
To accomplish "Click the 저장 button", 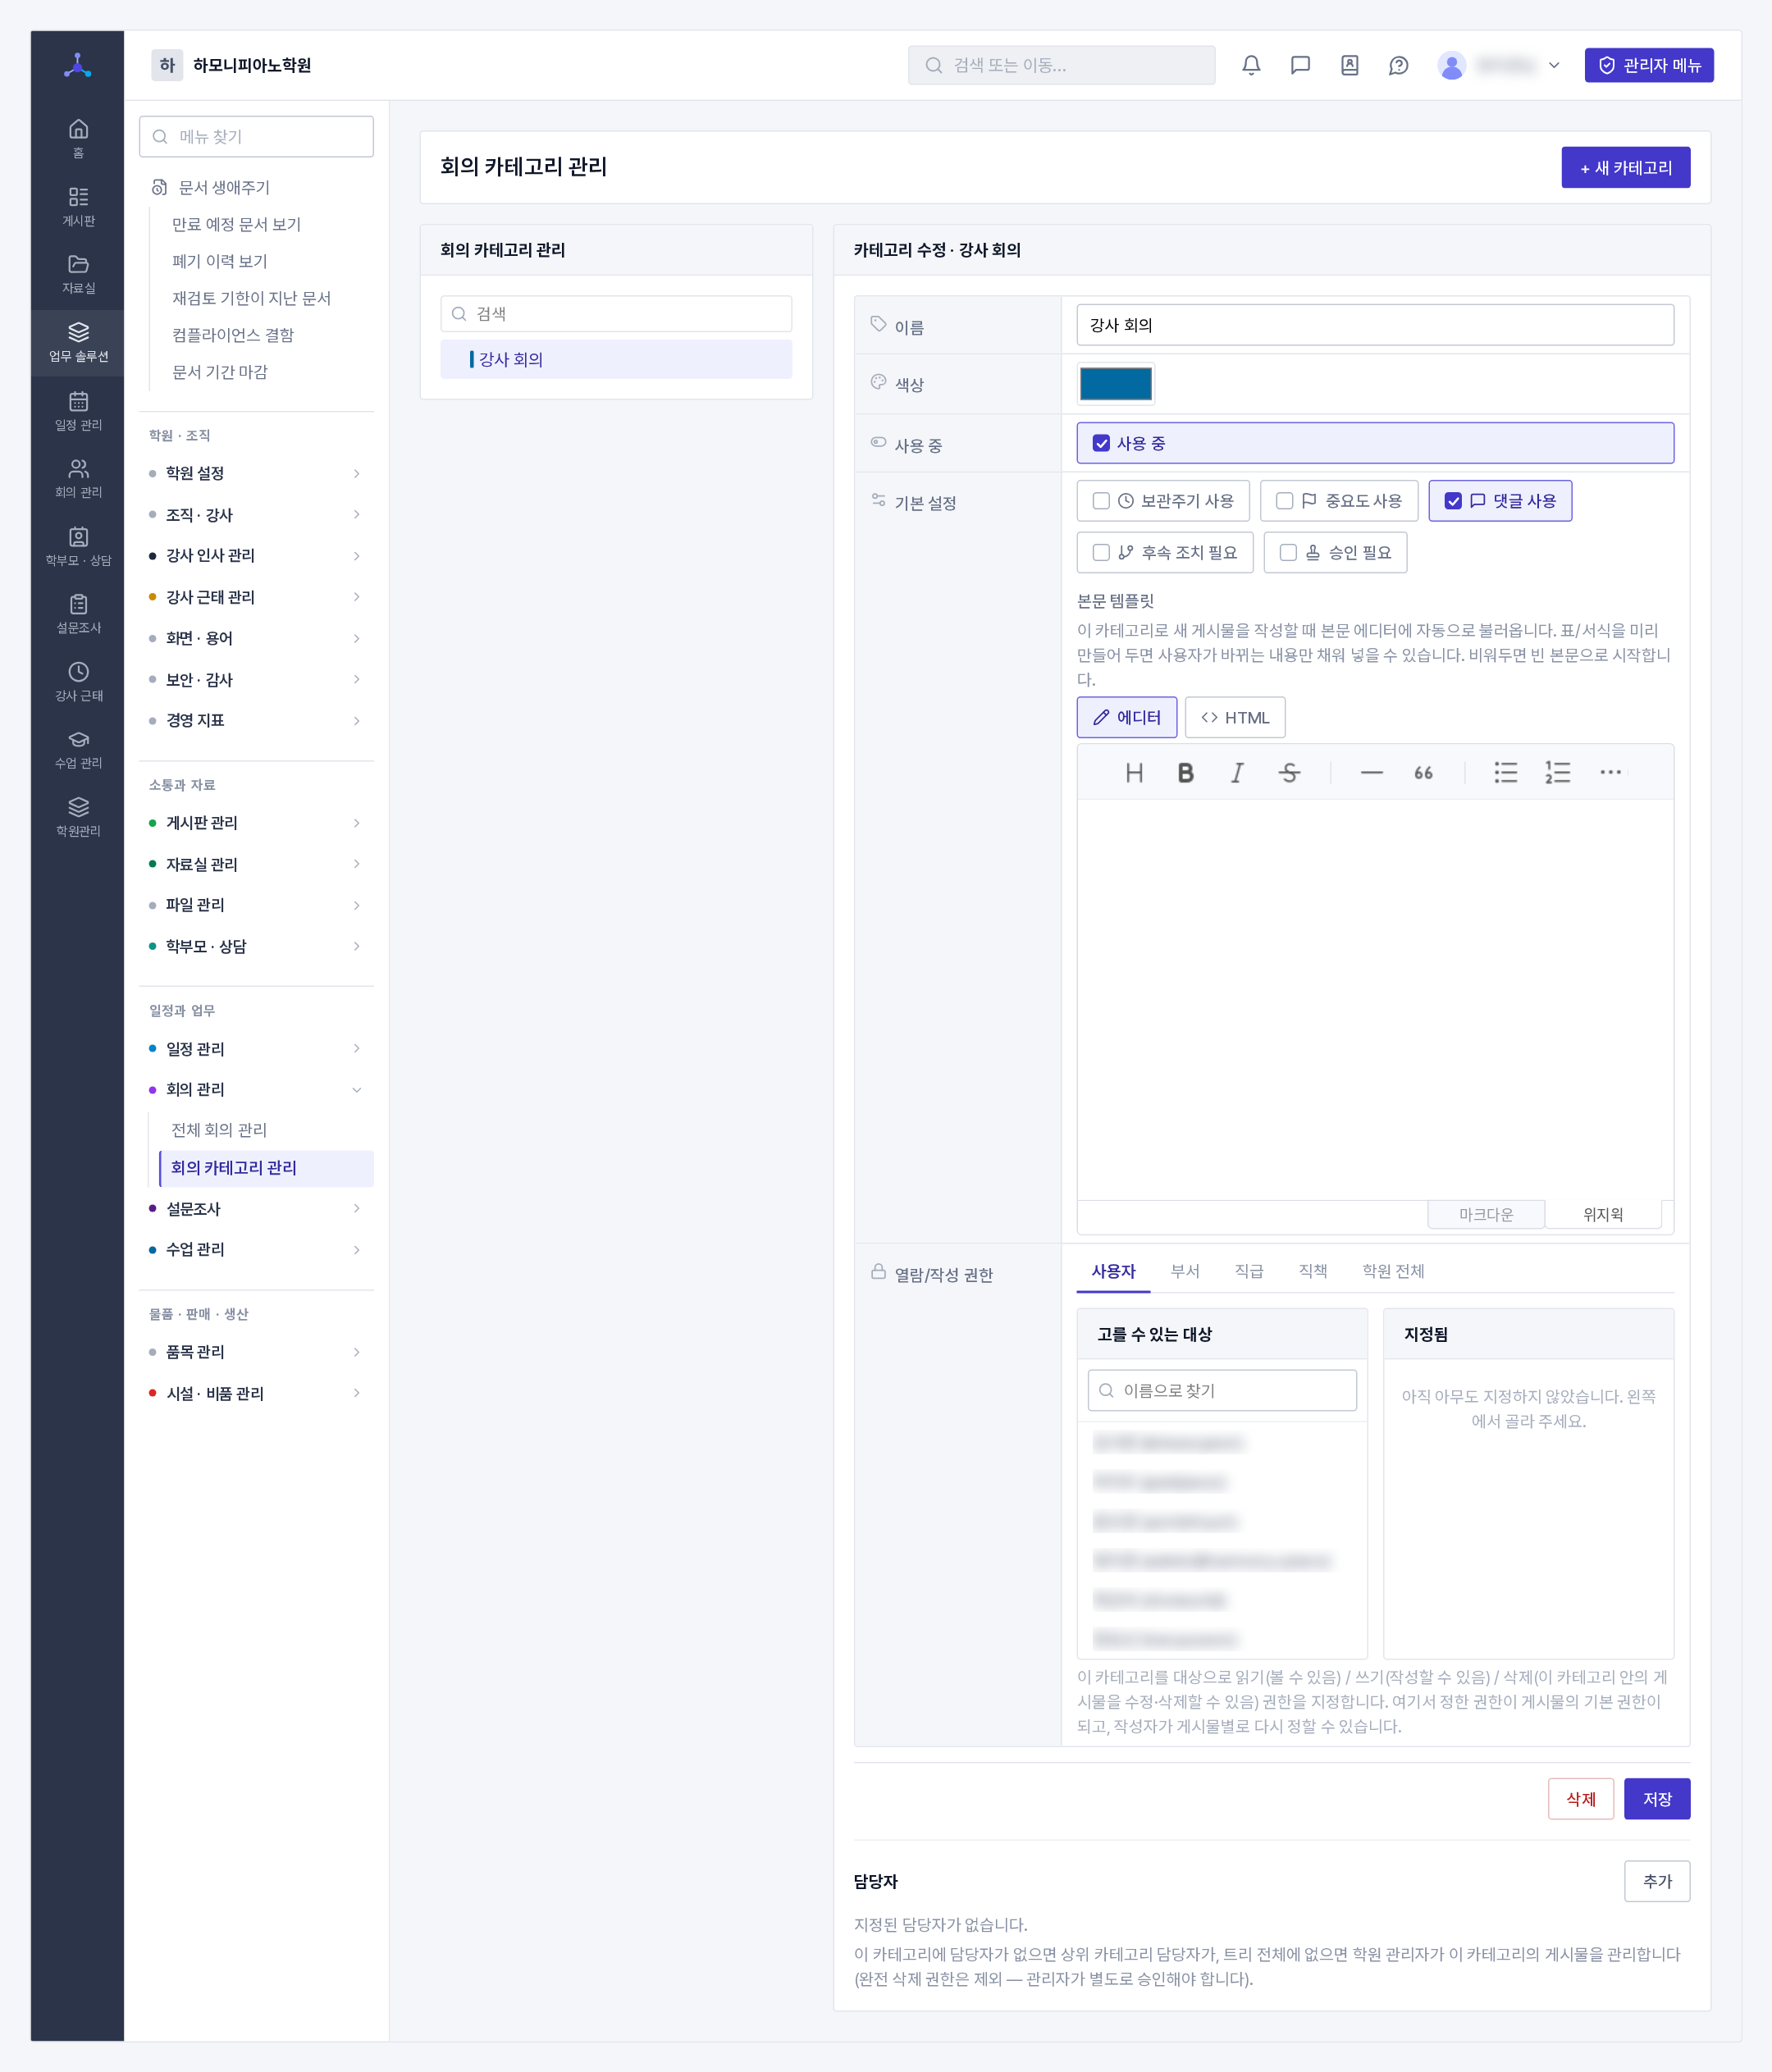I will [1657, 1799].
